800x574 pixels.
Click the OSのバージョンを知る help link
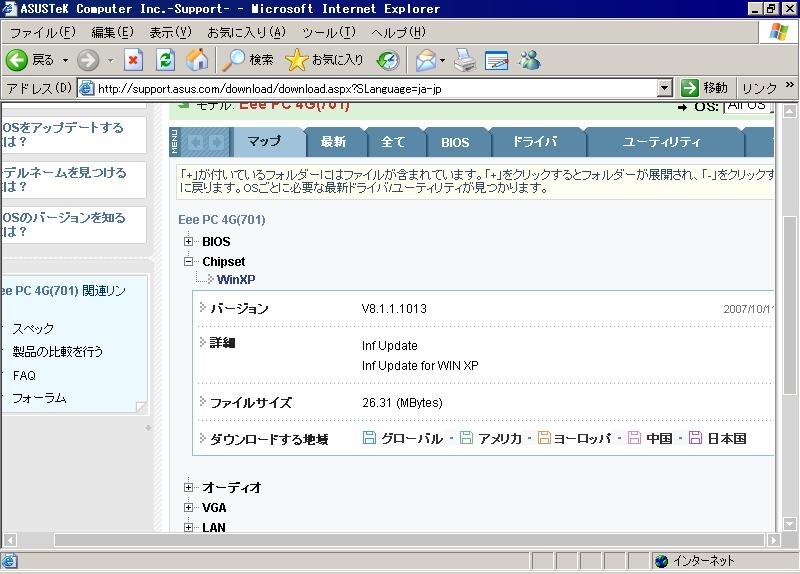pyautogui.click(x=63, y=224)
